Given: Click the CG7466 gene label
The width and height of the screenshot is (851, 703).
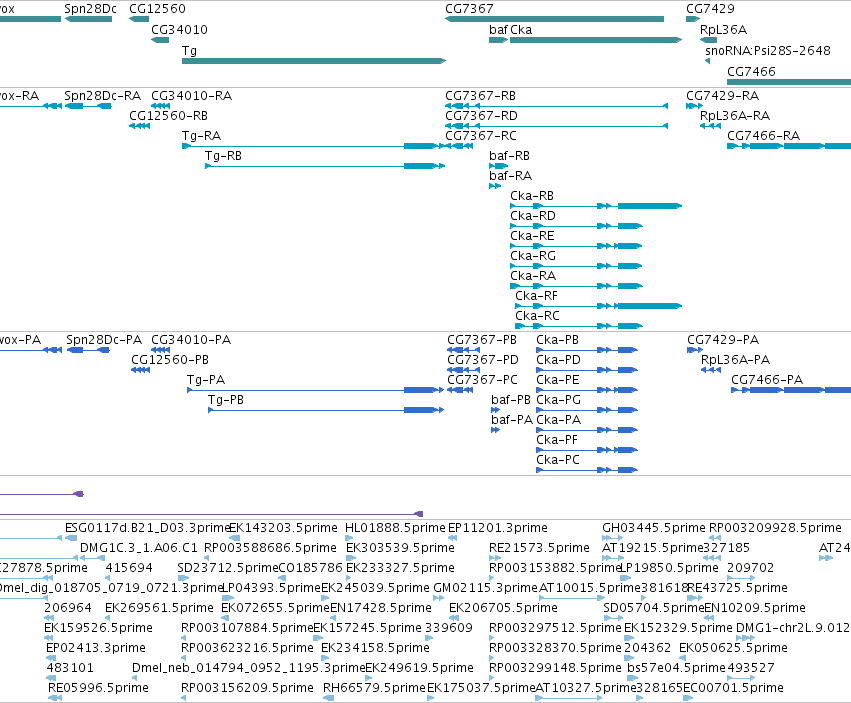Looking at the screenshot, I should 751,71.
